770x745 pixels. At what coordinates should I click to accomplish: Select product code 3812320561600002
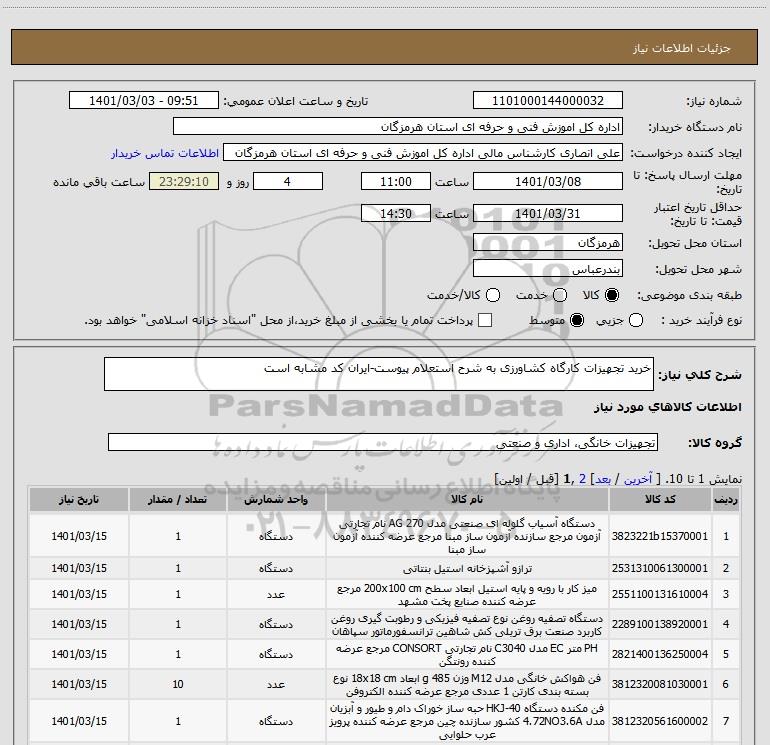click(660, 721)
